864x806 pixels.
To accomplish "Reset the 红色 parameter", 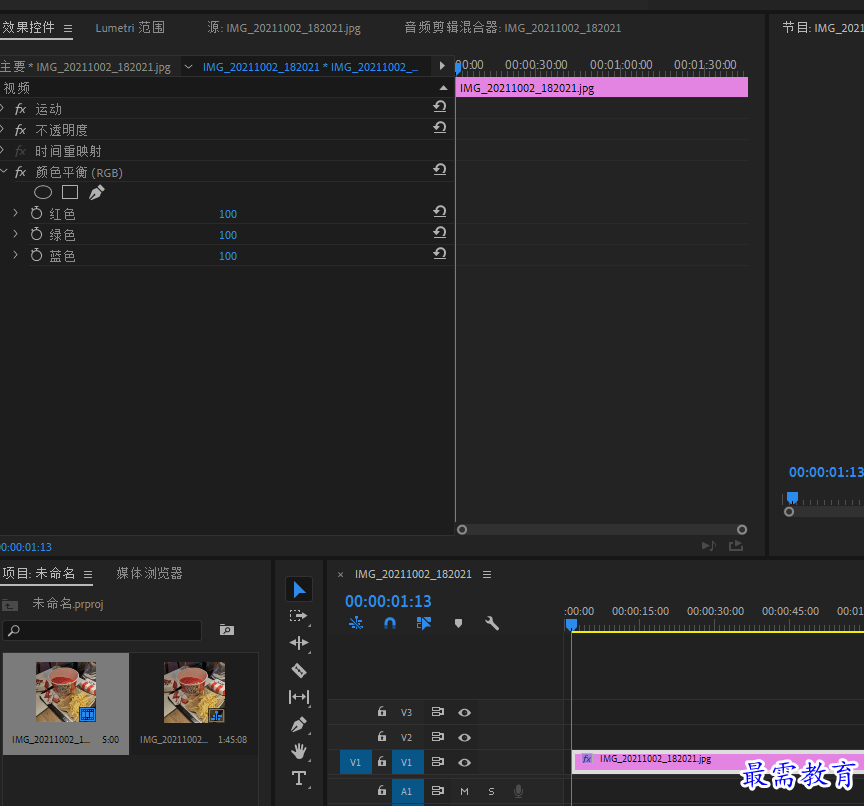I will pyautogui.click(x=440, y=211).
